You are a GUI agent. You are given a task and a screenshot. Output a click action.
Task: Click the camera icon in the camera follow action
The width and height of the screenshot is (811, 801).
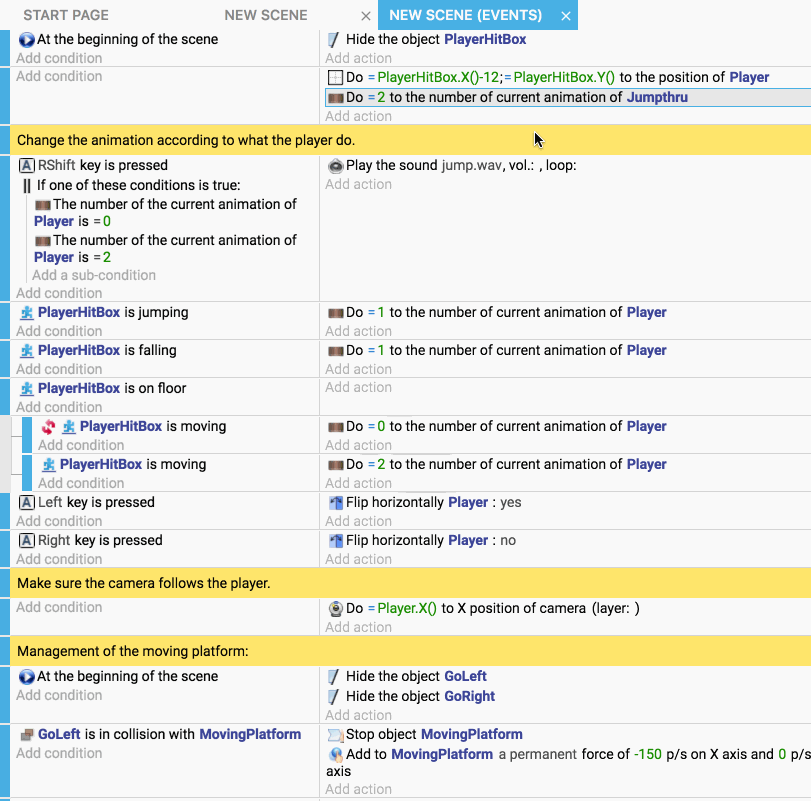(x=334, y=608)
